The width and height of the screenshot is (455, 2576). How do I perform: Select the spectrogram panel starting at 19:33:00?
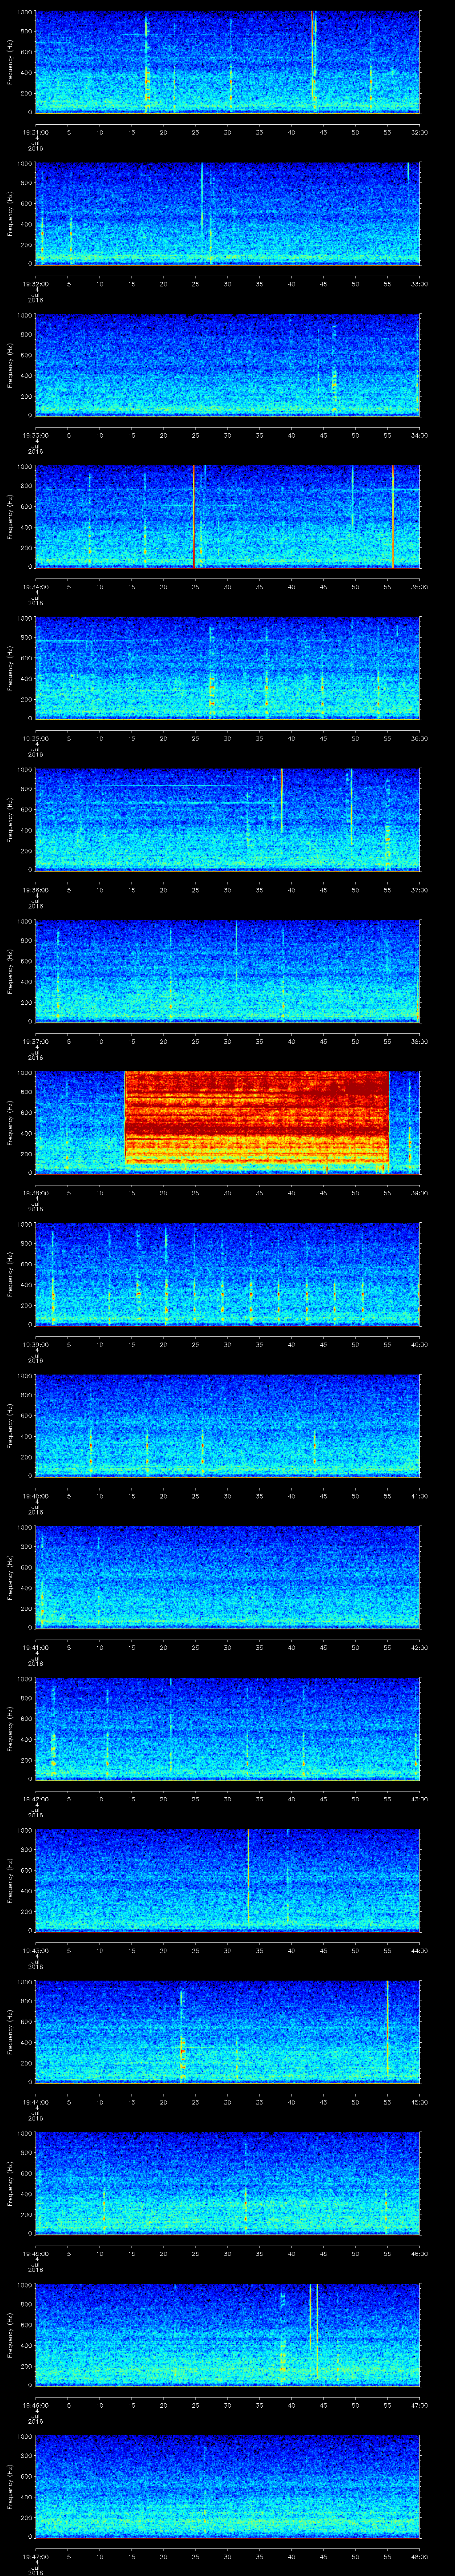pos(228,365)
